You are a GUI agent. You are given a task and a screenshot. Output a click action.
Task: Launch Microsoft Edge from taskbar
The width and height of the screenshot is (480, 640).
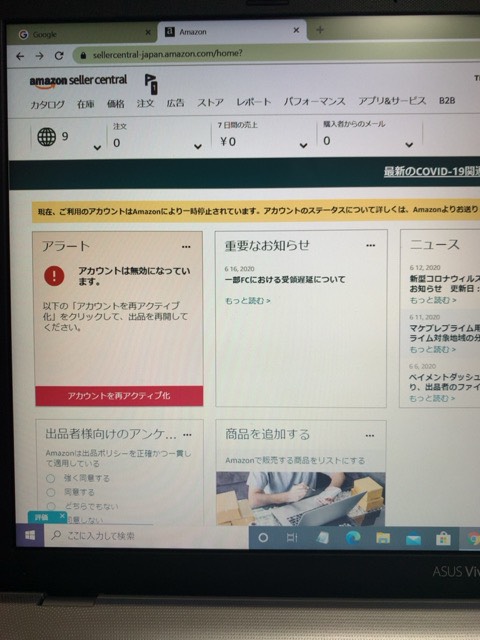coord(353,538)
